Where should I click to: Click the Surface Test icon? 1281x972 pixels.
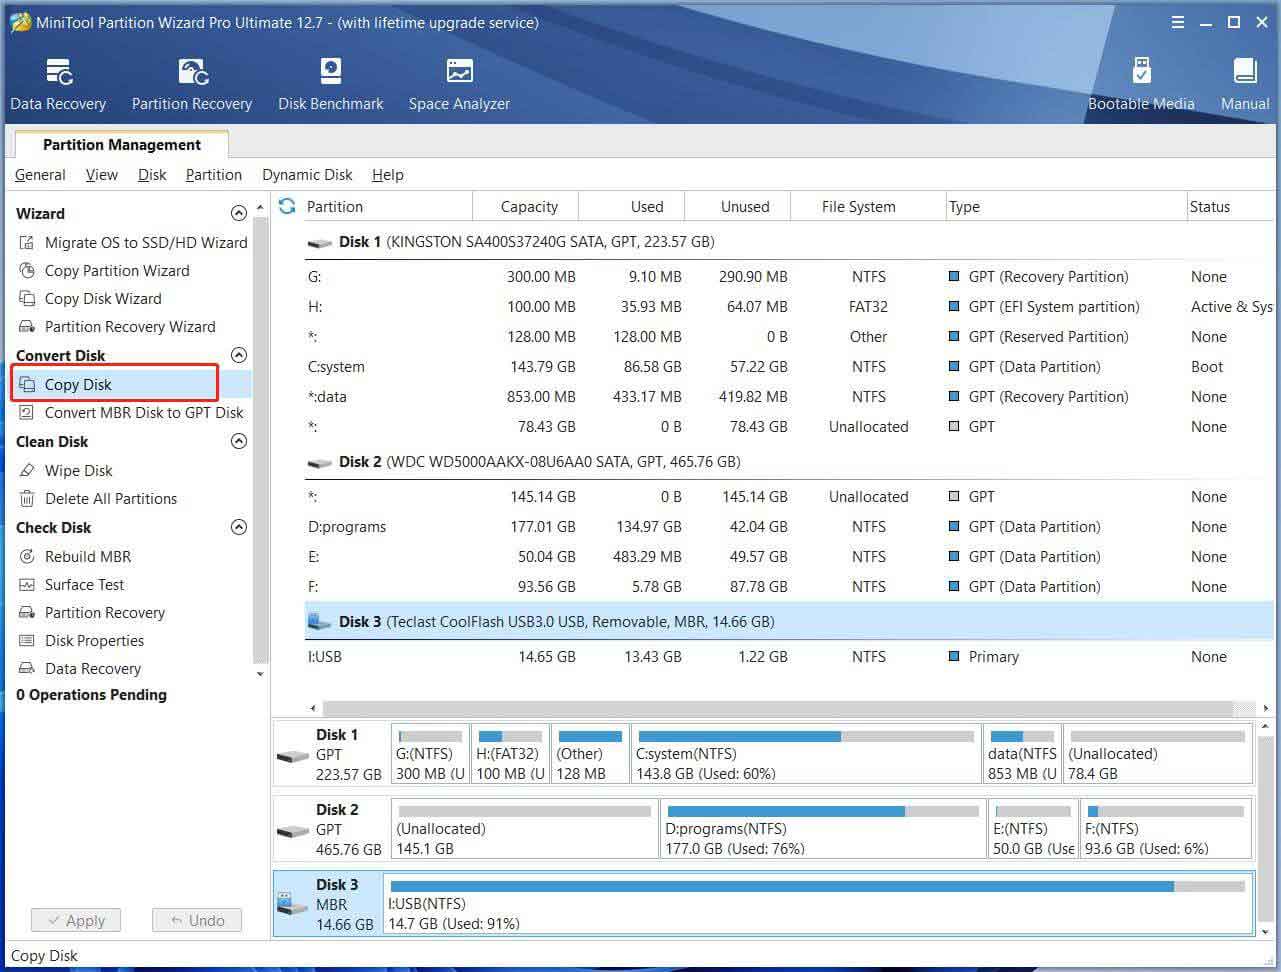tap(27, 584)
